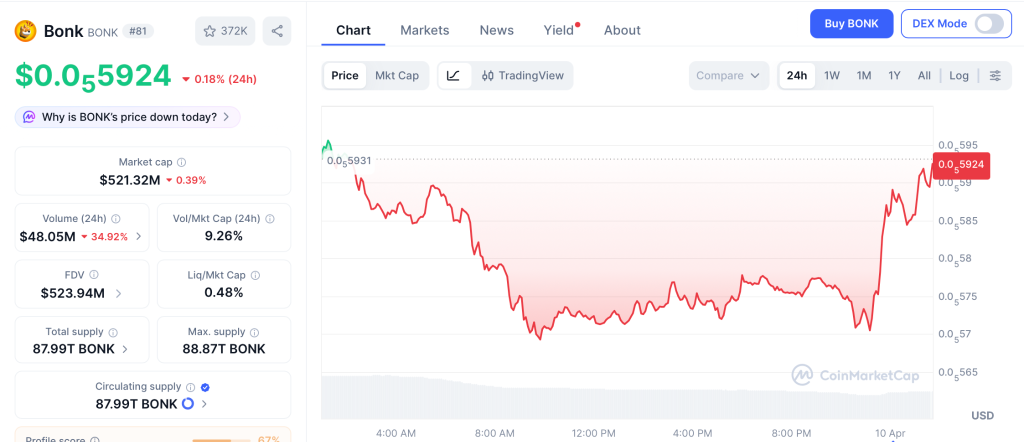1024x442 pixels.
Task: Open the chart settings sliders icon
Action: (995, 75)
